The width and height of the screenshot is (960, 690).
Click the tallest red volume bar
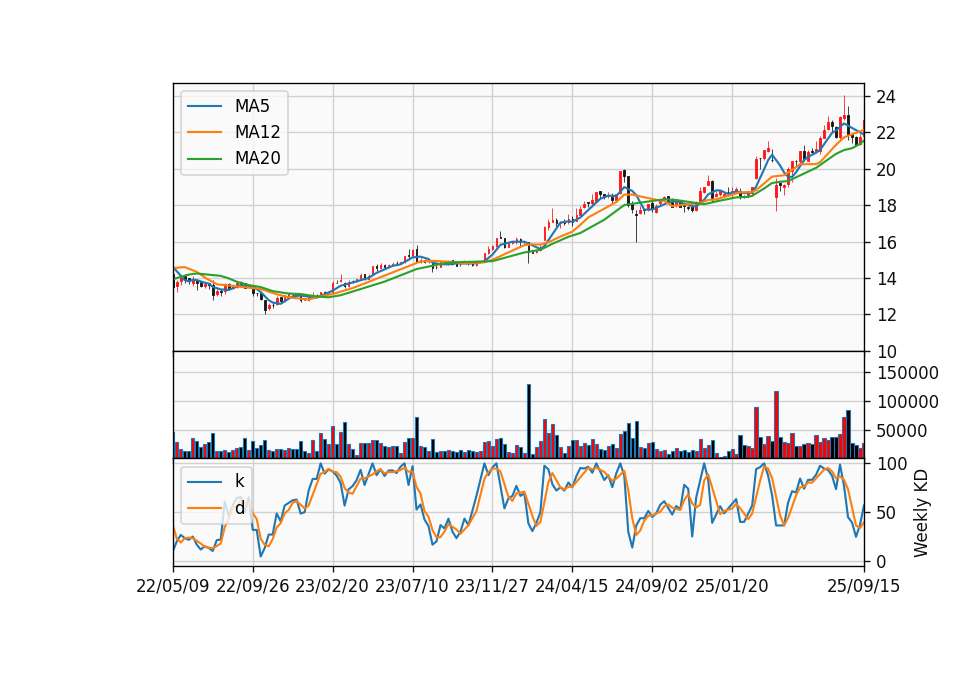pos(776,424)
